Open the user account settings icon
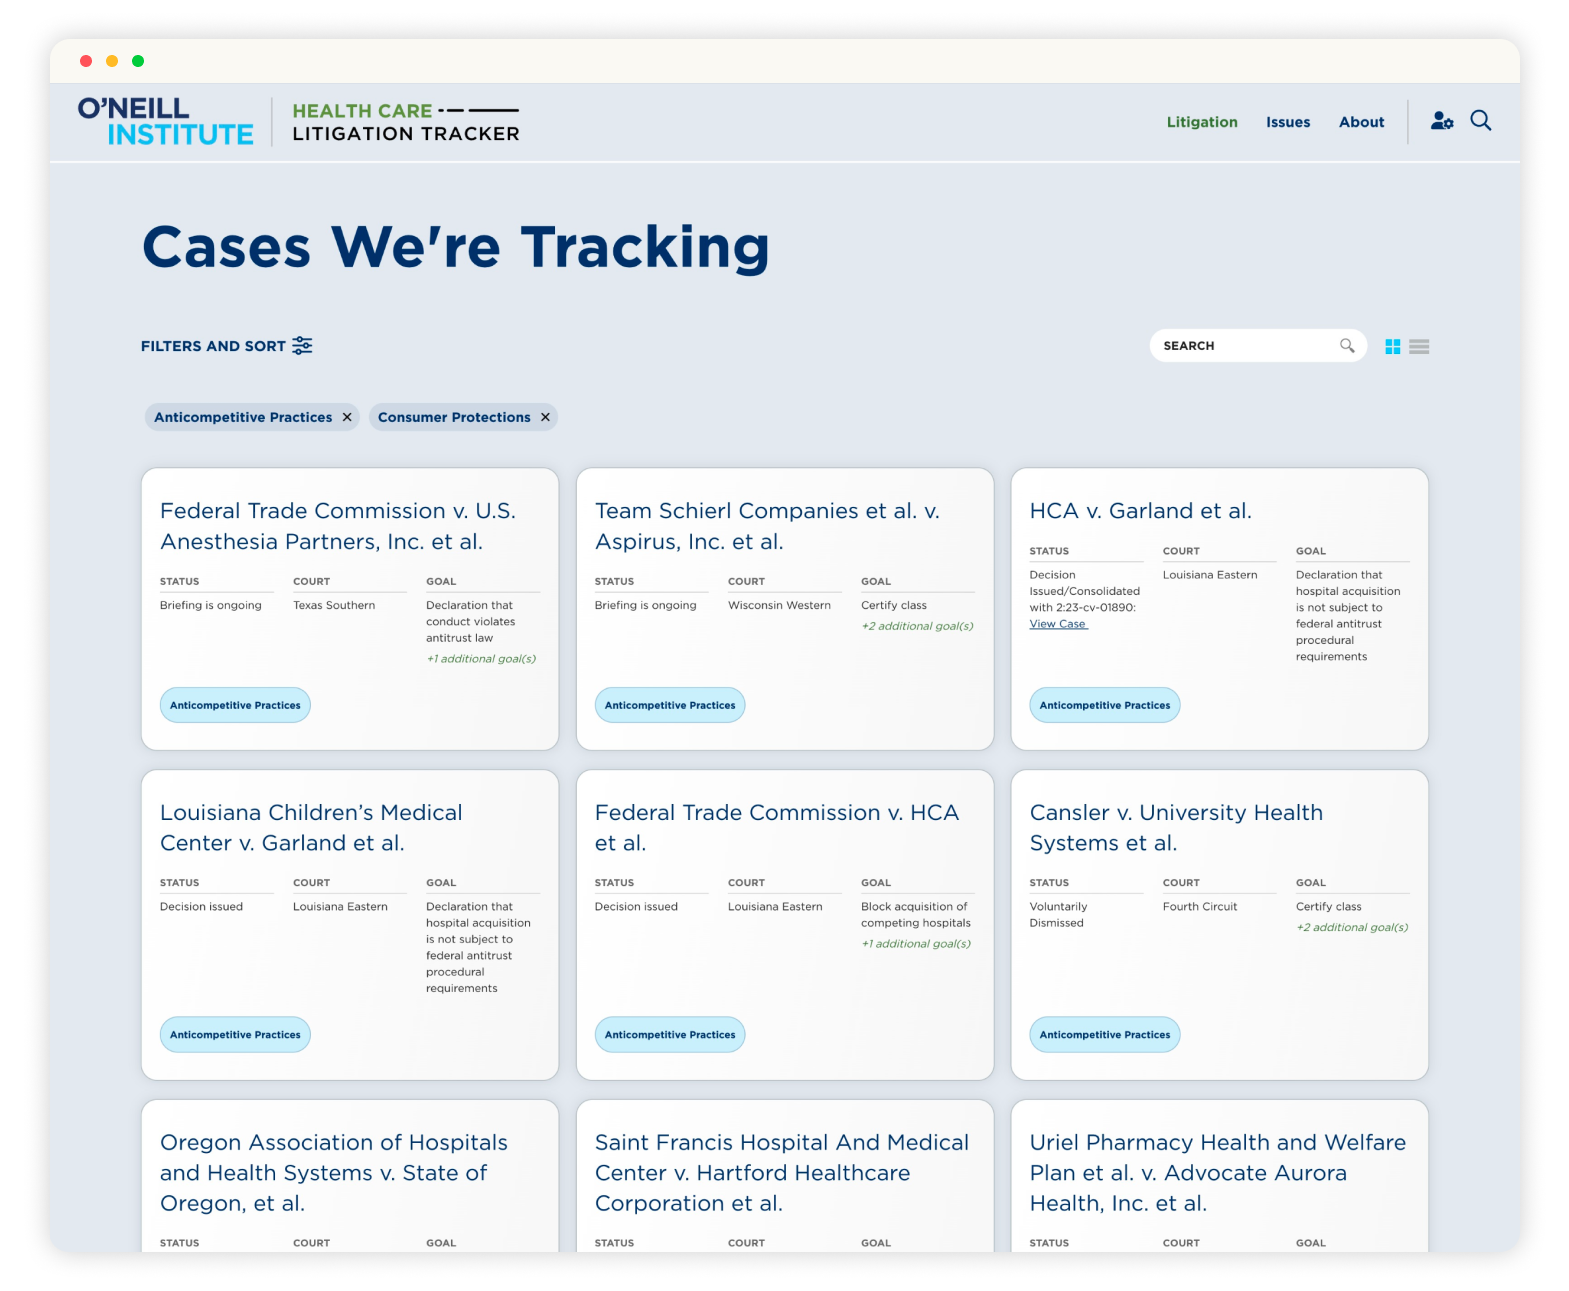 [x=1441, y=121]
